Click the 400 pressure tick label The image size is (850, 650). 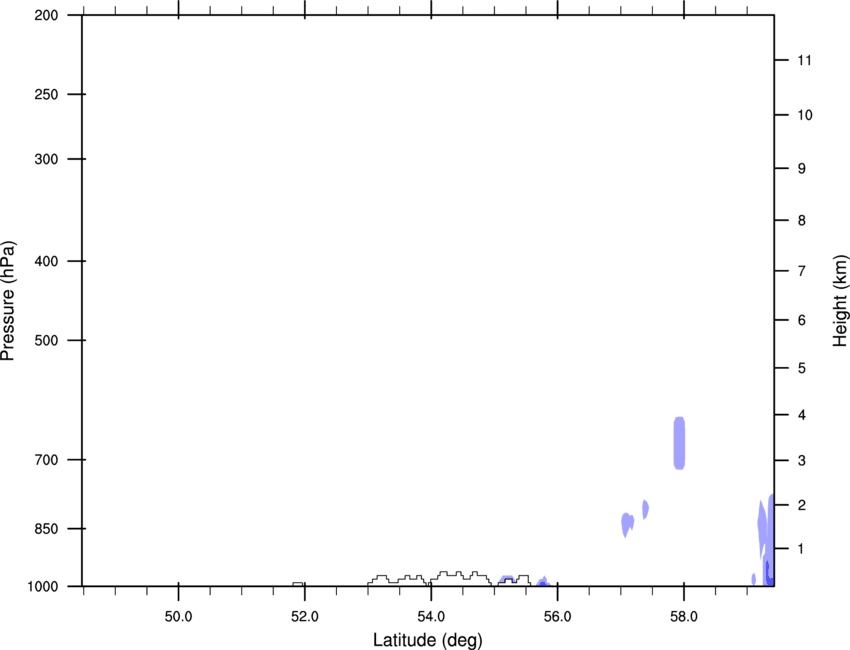[46, 261]
